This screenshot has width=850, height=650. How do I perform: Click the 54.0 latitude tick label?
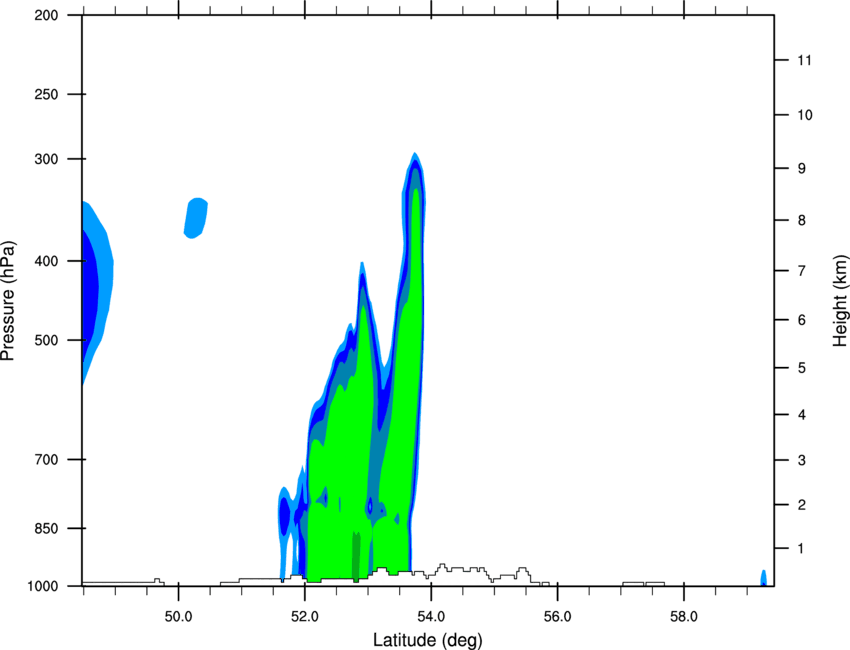tap(431, 617)
